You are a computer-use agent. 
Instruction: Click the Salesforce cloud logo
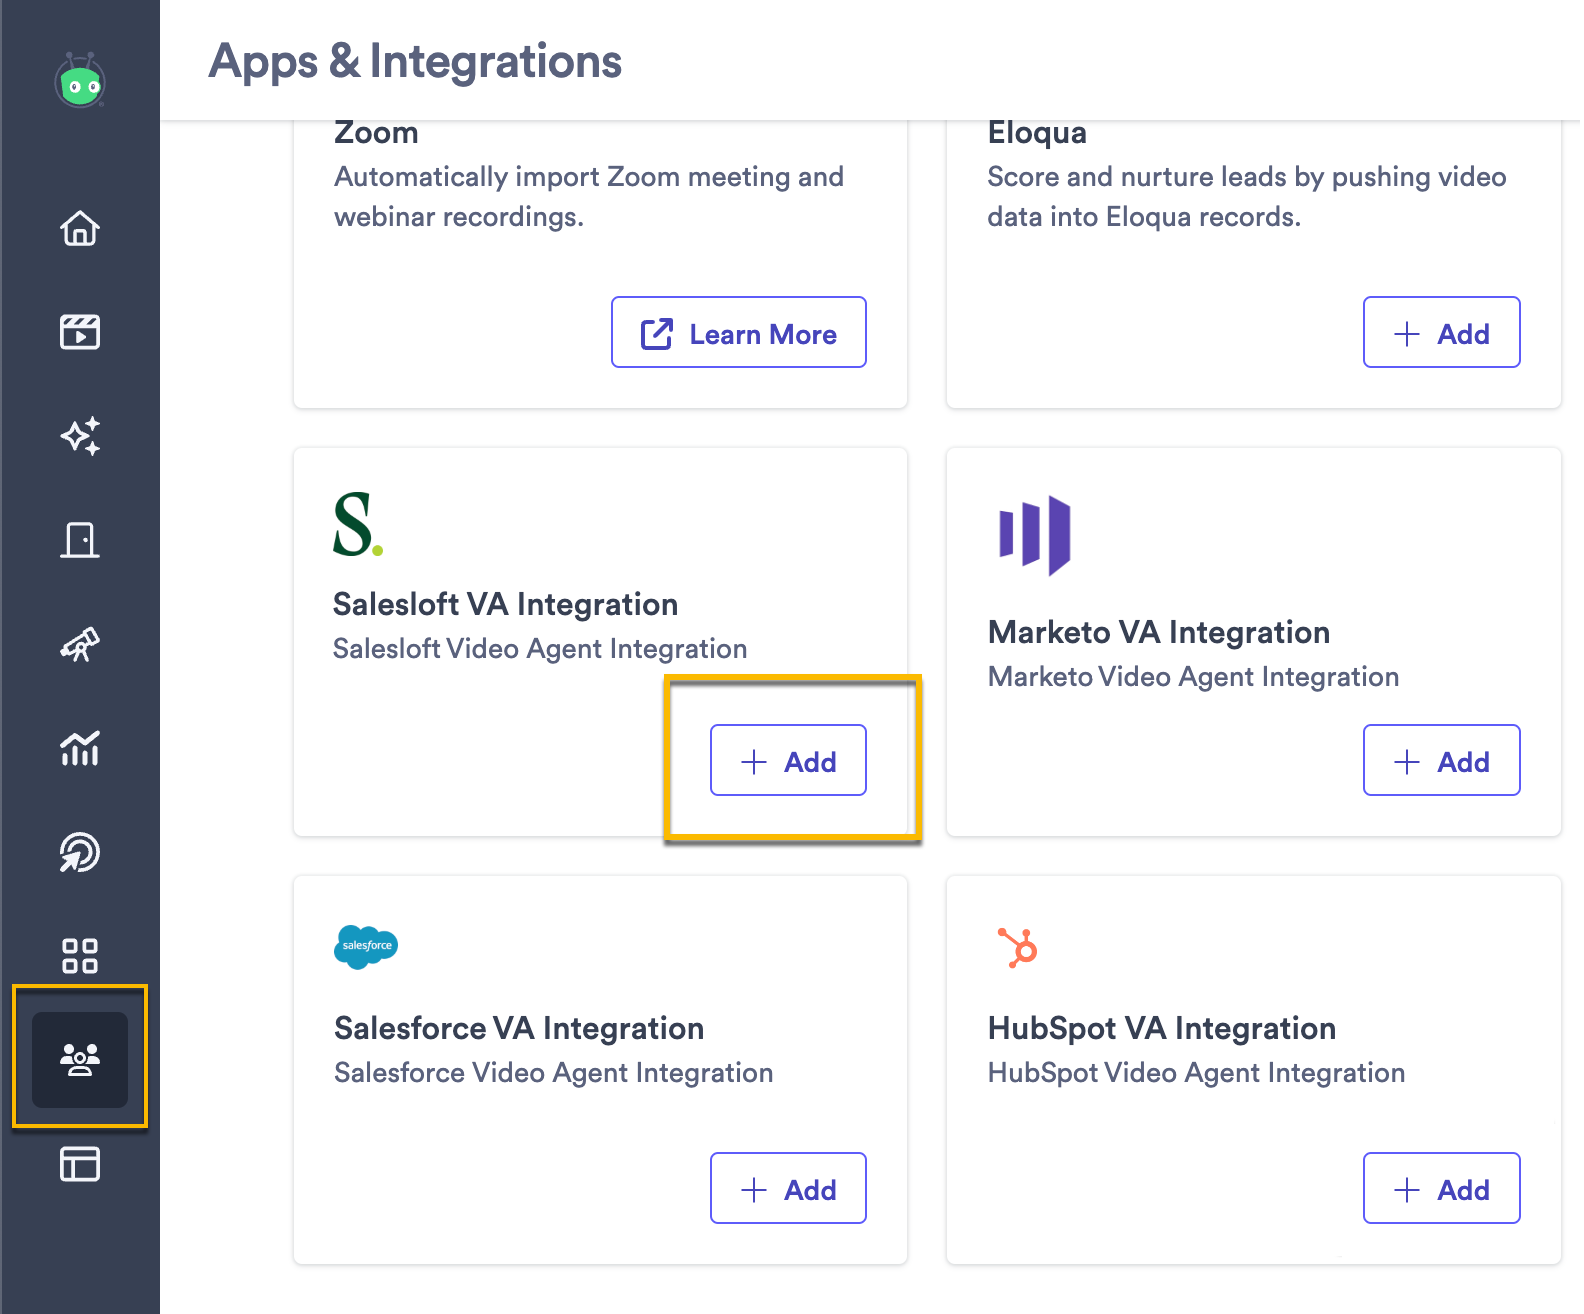coord(366,946)
